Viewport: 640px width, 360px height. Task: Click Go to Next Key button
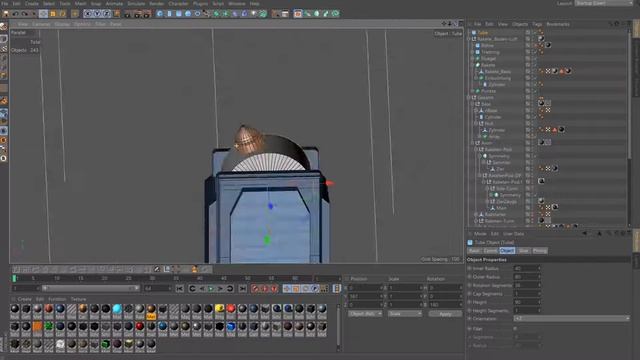230,289
